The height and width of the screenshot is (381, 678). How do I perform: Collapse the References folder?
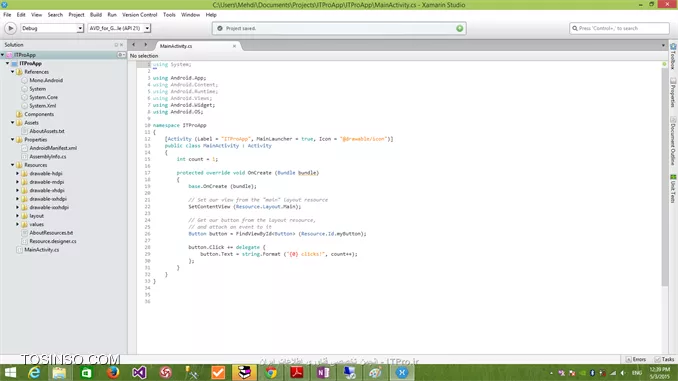13,72
